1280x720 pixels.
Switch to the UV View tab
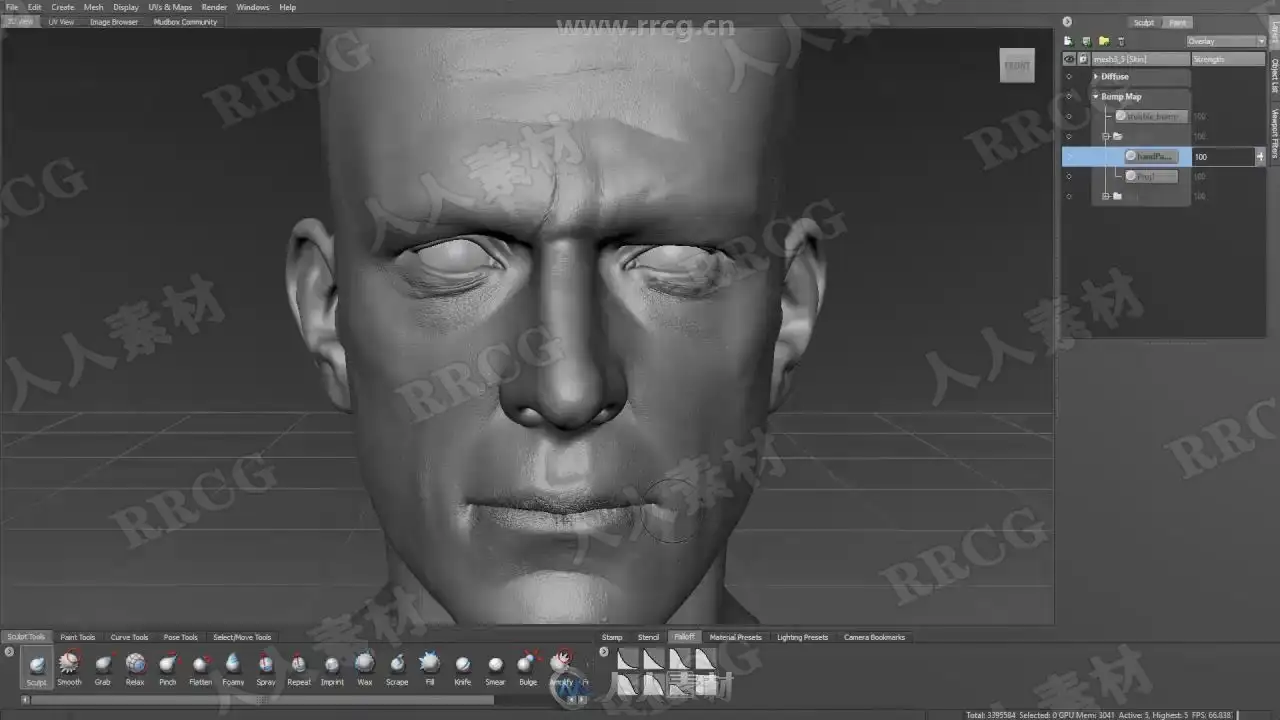click(61, 21)
